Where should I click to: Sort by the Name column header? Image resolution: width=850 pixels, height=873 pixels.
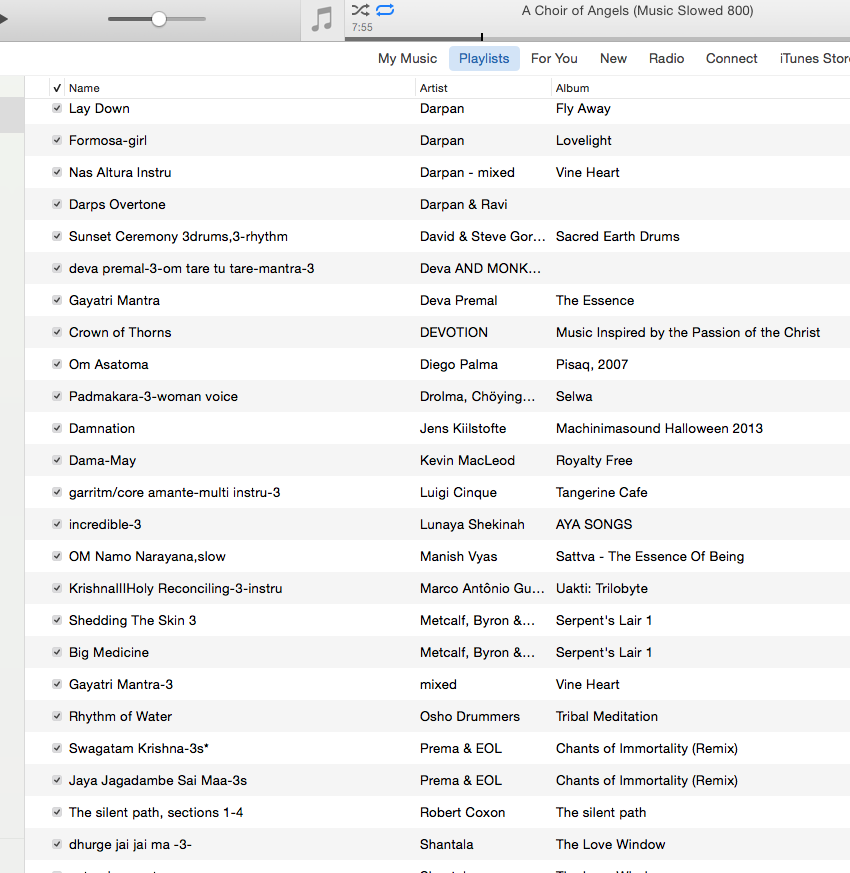coord(84,88)
